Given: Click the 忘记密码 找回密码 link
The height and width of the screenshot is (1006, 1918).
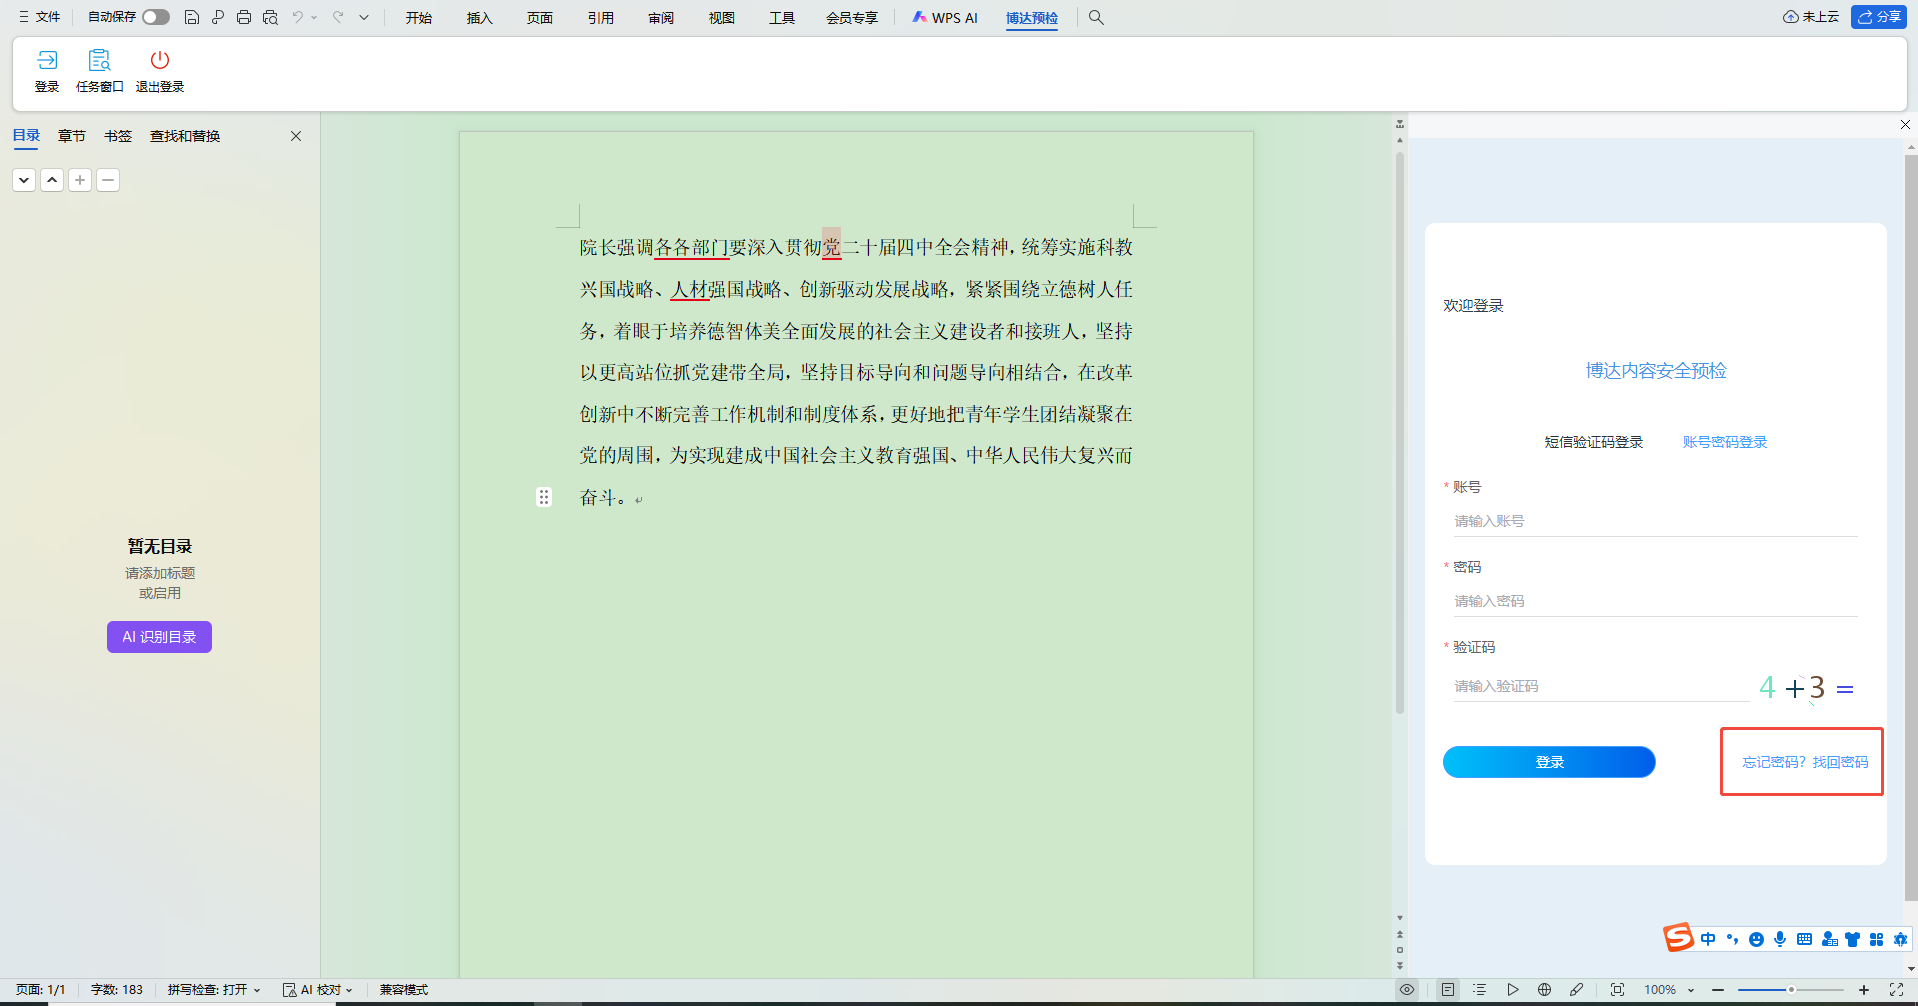Looking at the screenshot, I should click(1804, 762).
